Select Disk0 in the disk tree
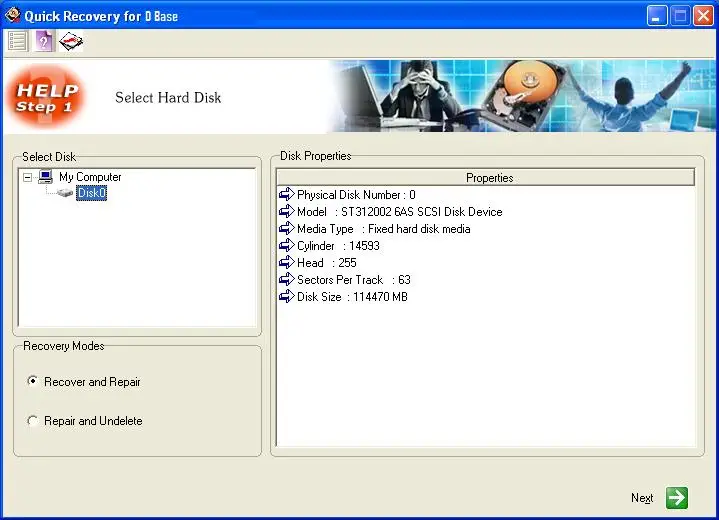This screenshot has height=520, width=719. (x=92, y=193)
